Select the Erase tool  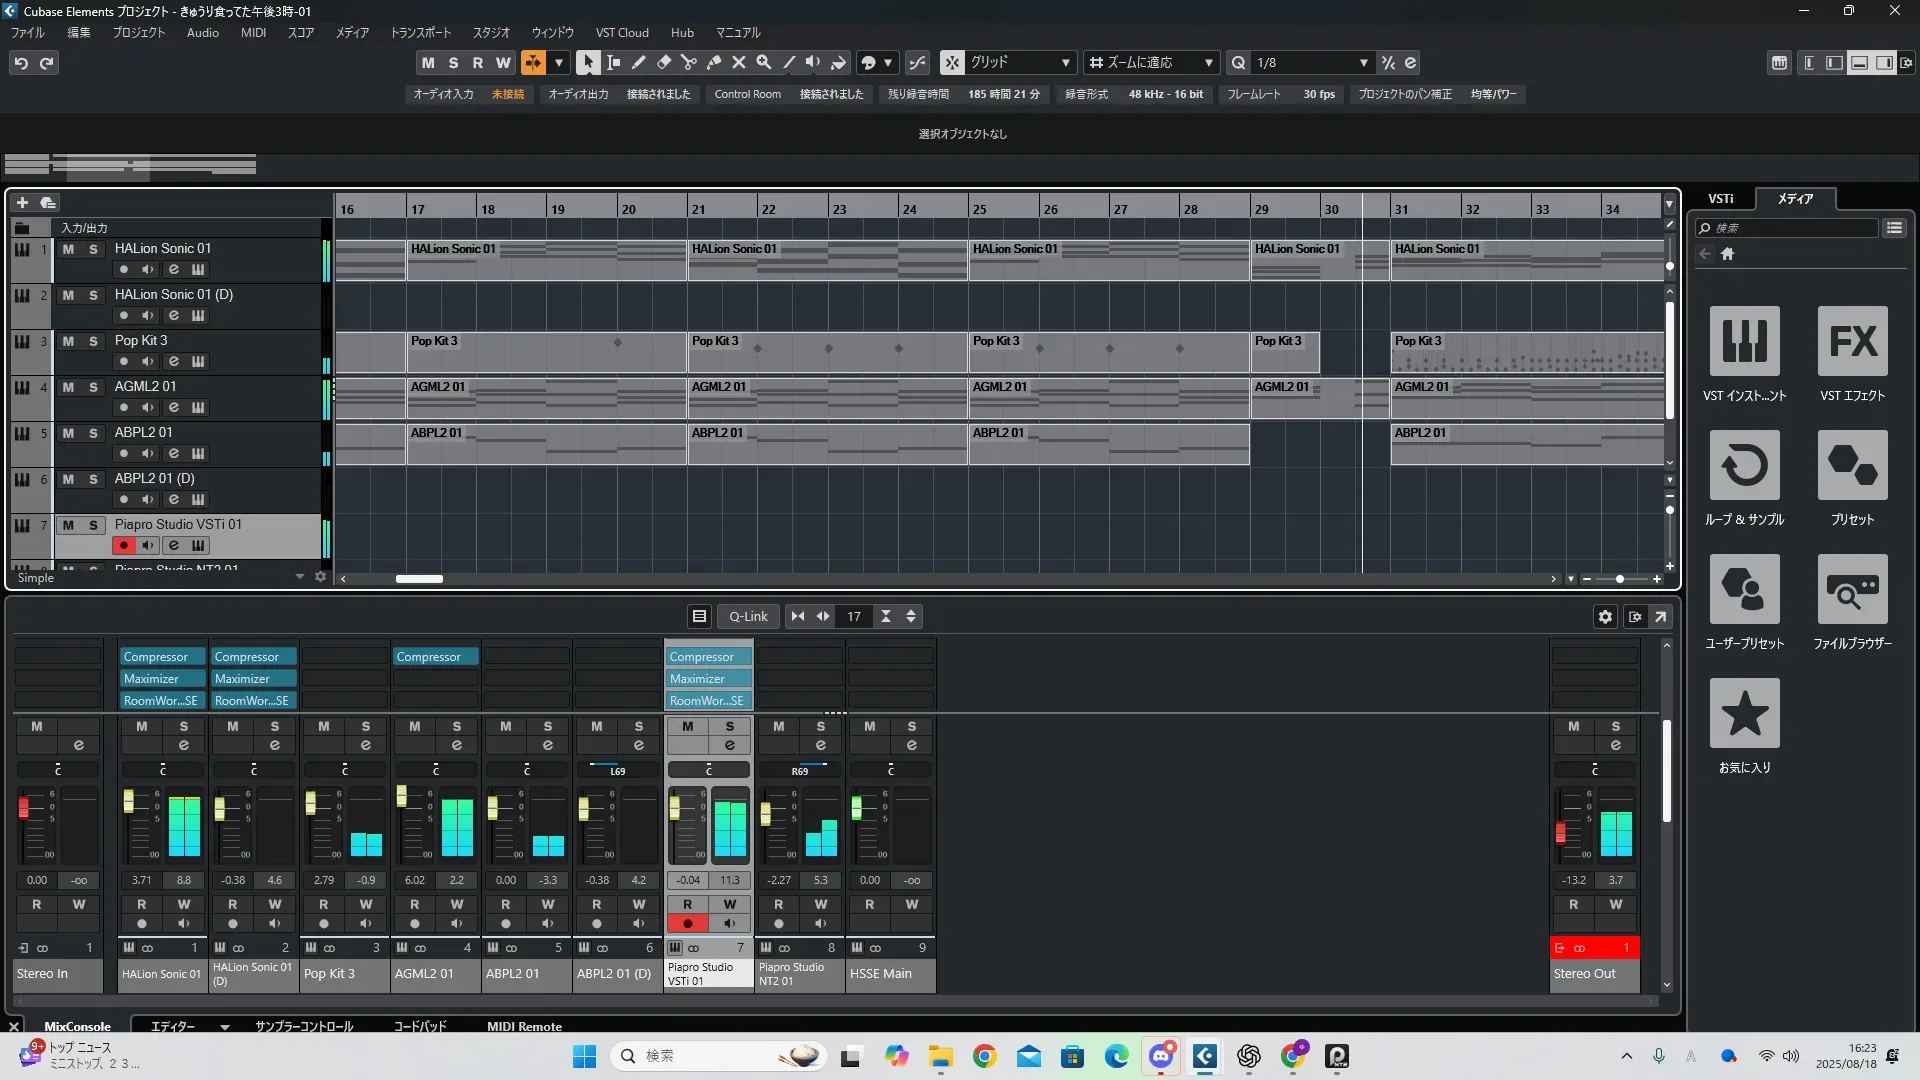663,62
